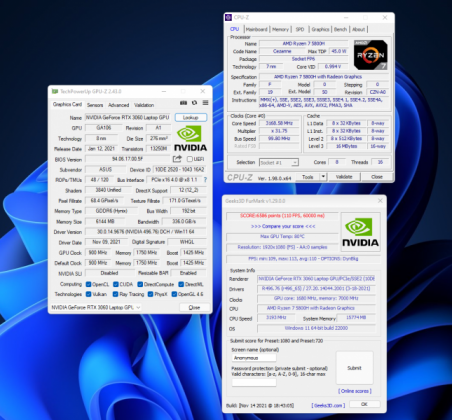This screenshot has width=452, height=420.
Task: Open the CPU-Z About tab
Action: (x=359, y=29)
